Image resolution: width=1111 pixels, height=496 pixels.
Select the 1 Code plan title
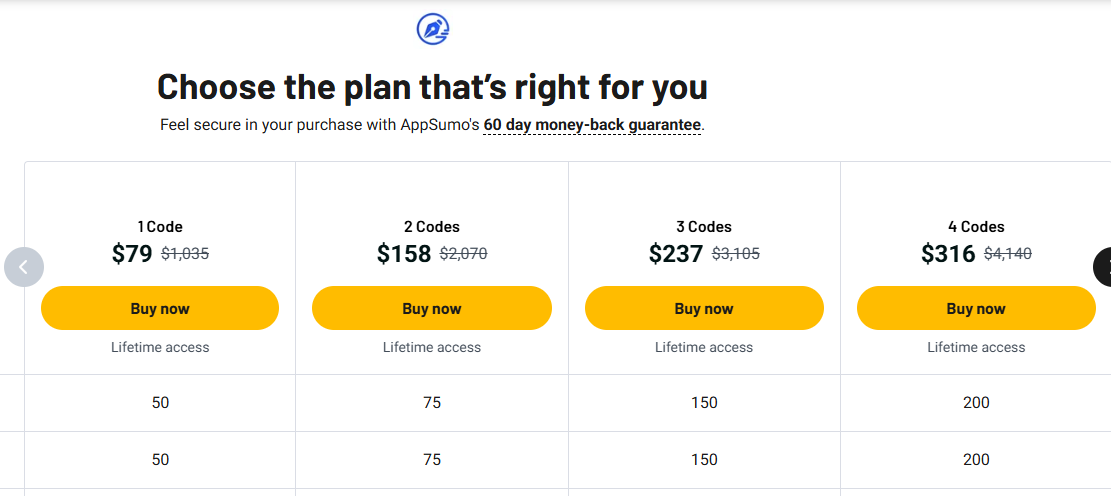[160, 227]
